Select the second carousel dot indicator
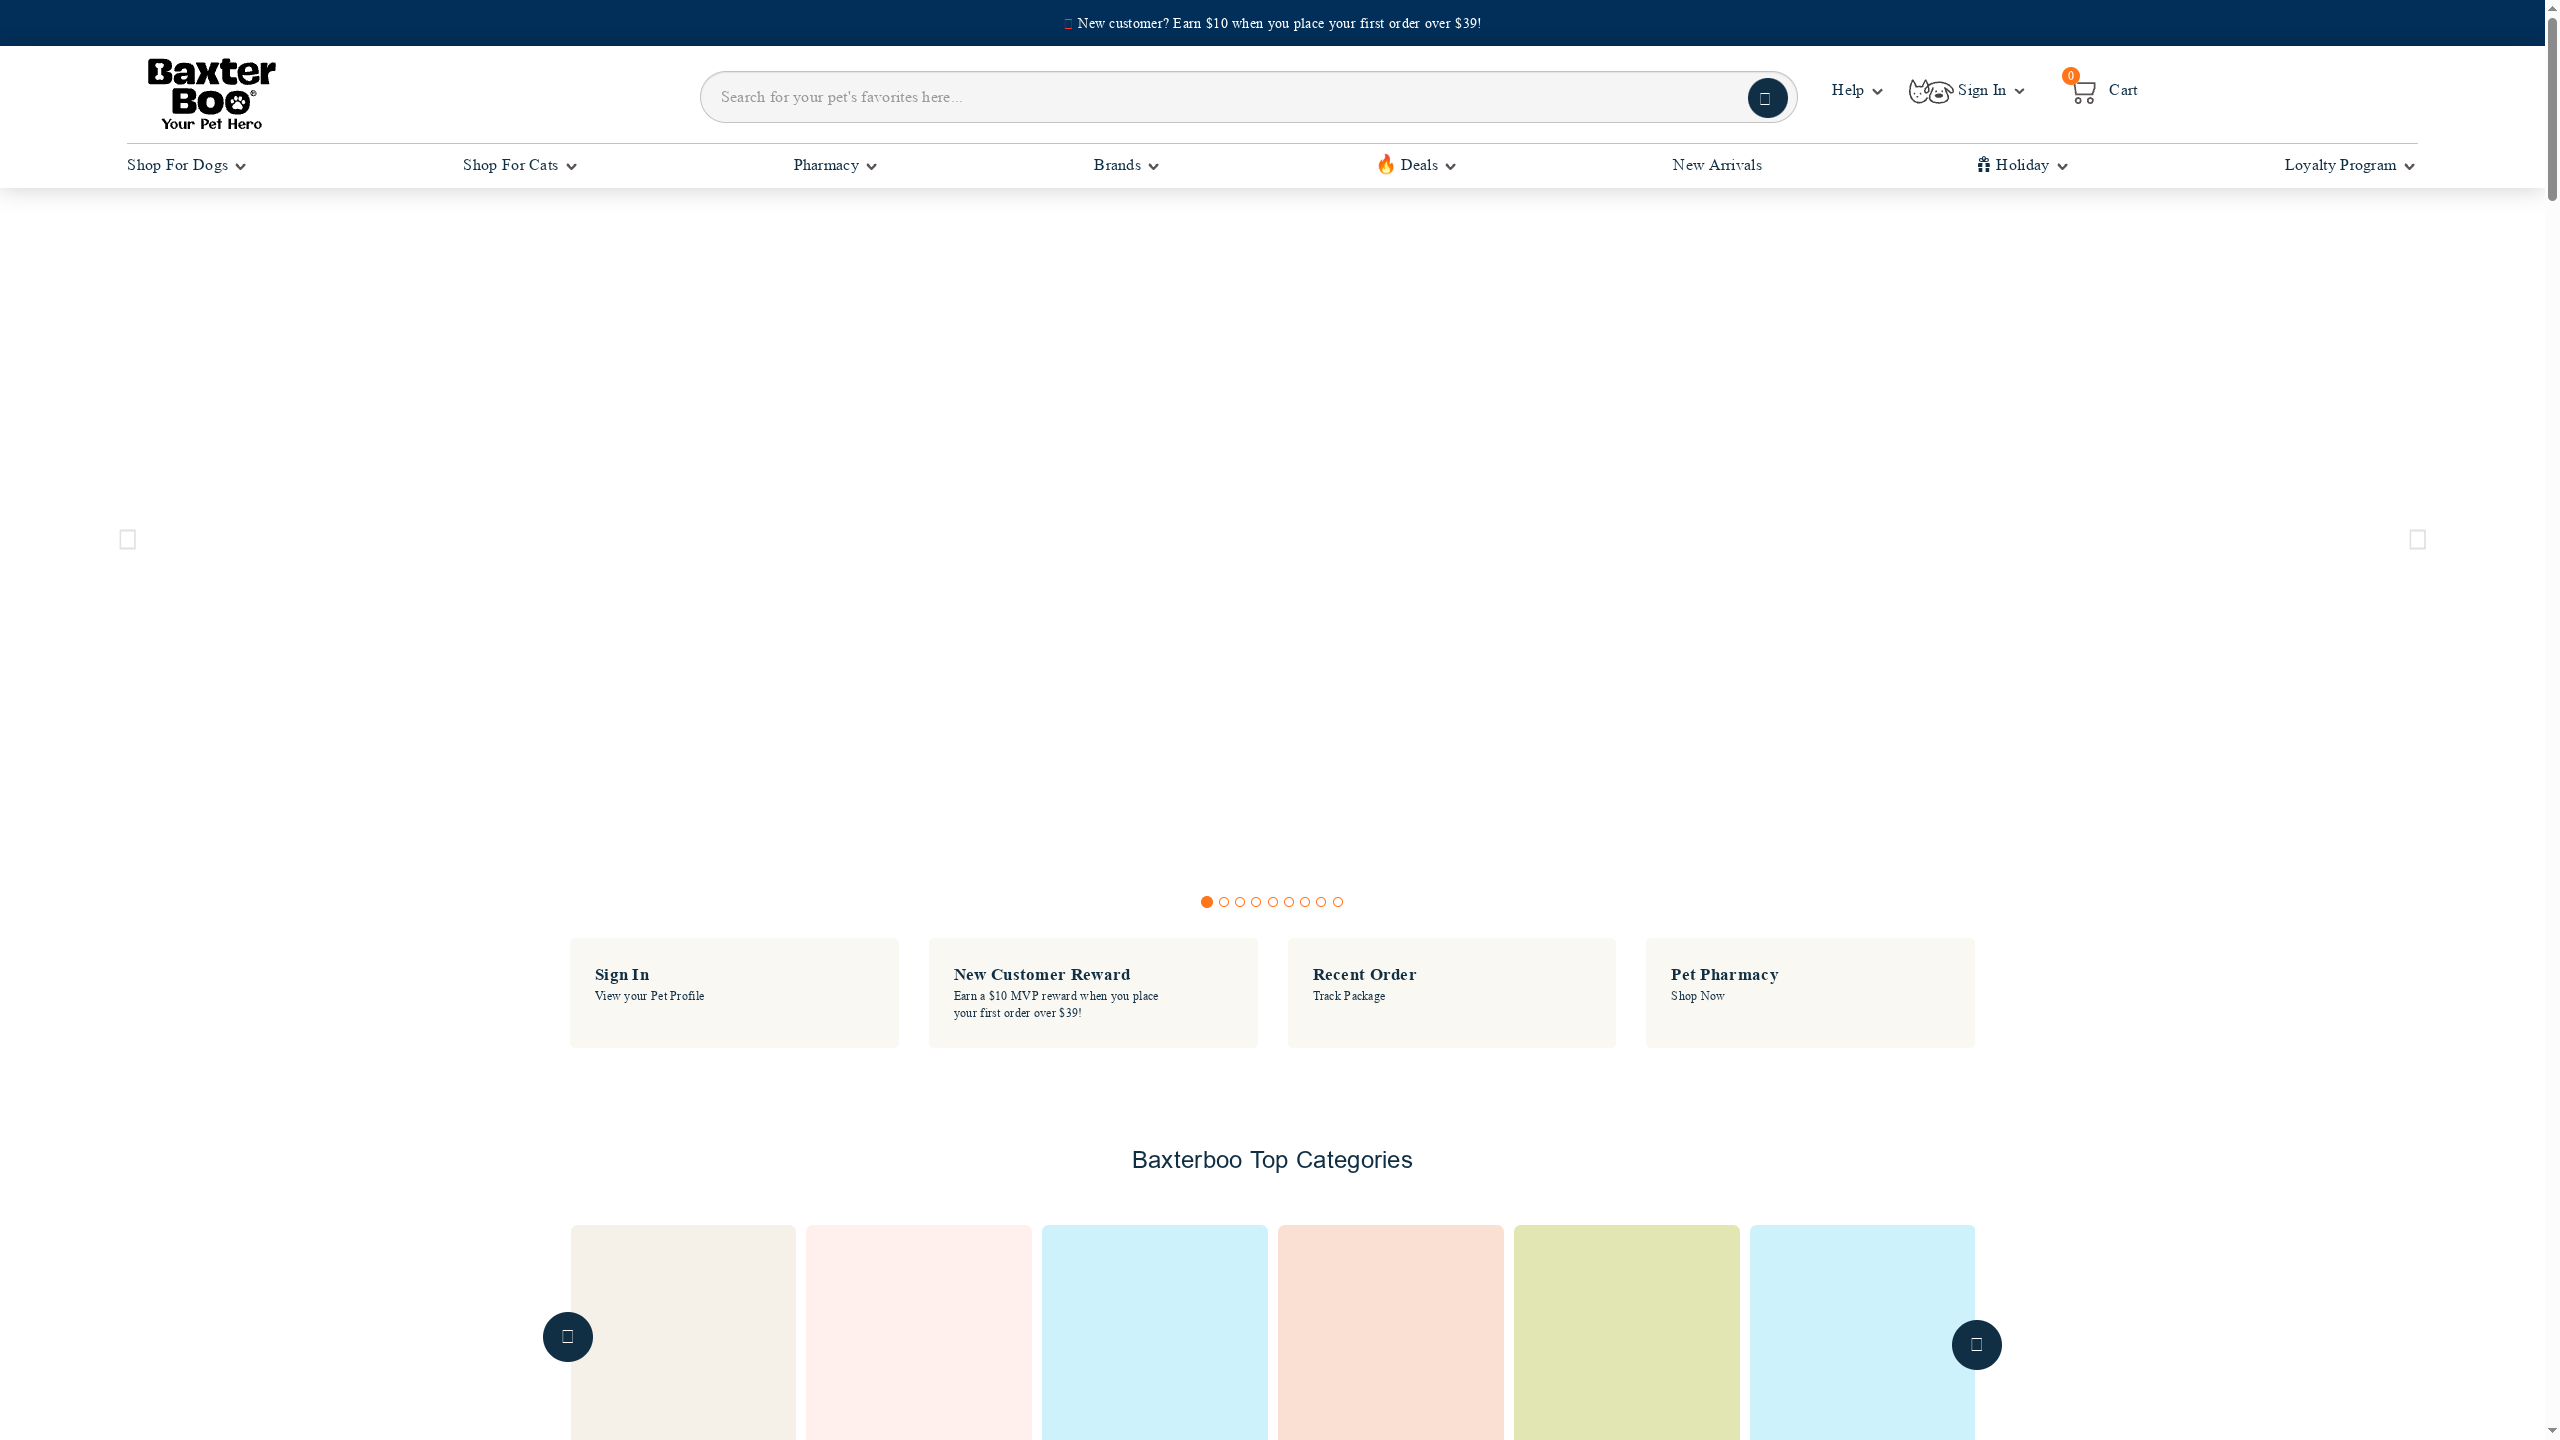Screen dimensions: 2560x1440 1223,902
